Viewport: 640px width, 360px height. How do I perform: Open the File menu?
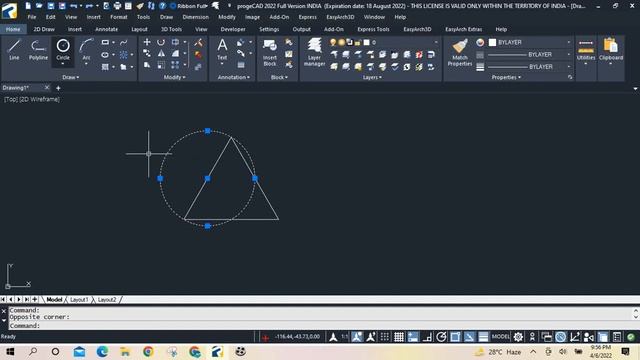[32, 17]
